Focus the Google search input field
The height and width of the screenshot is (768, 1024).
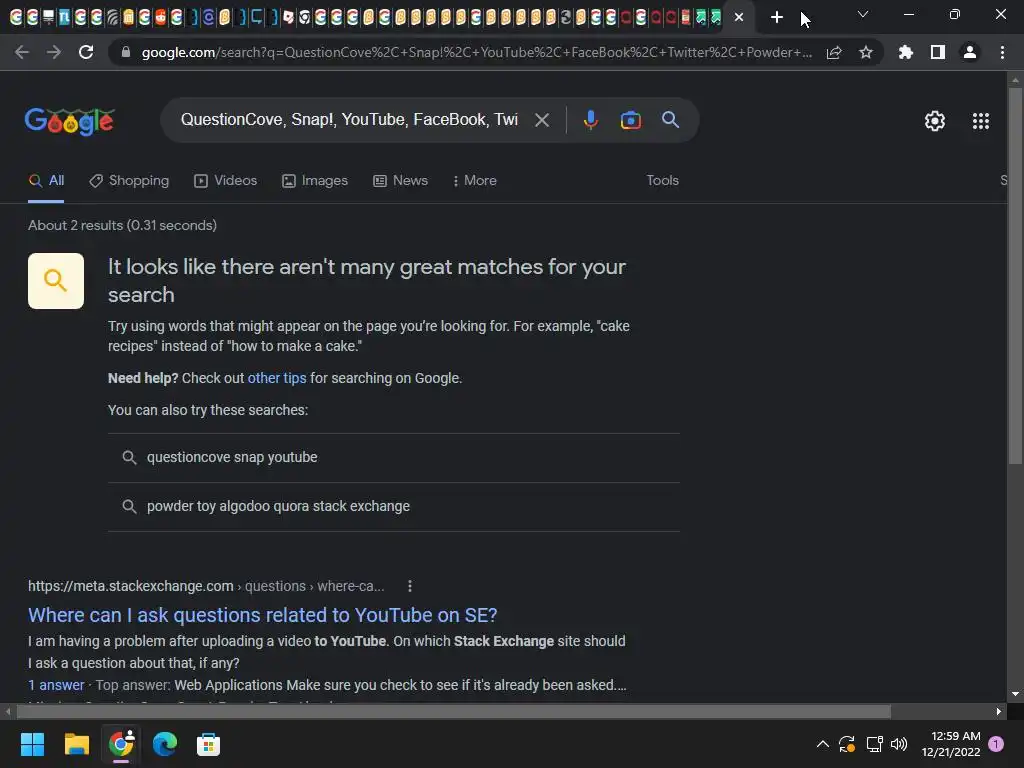tap(349, 120)
